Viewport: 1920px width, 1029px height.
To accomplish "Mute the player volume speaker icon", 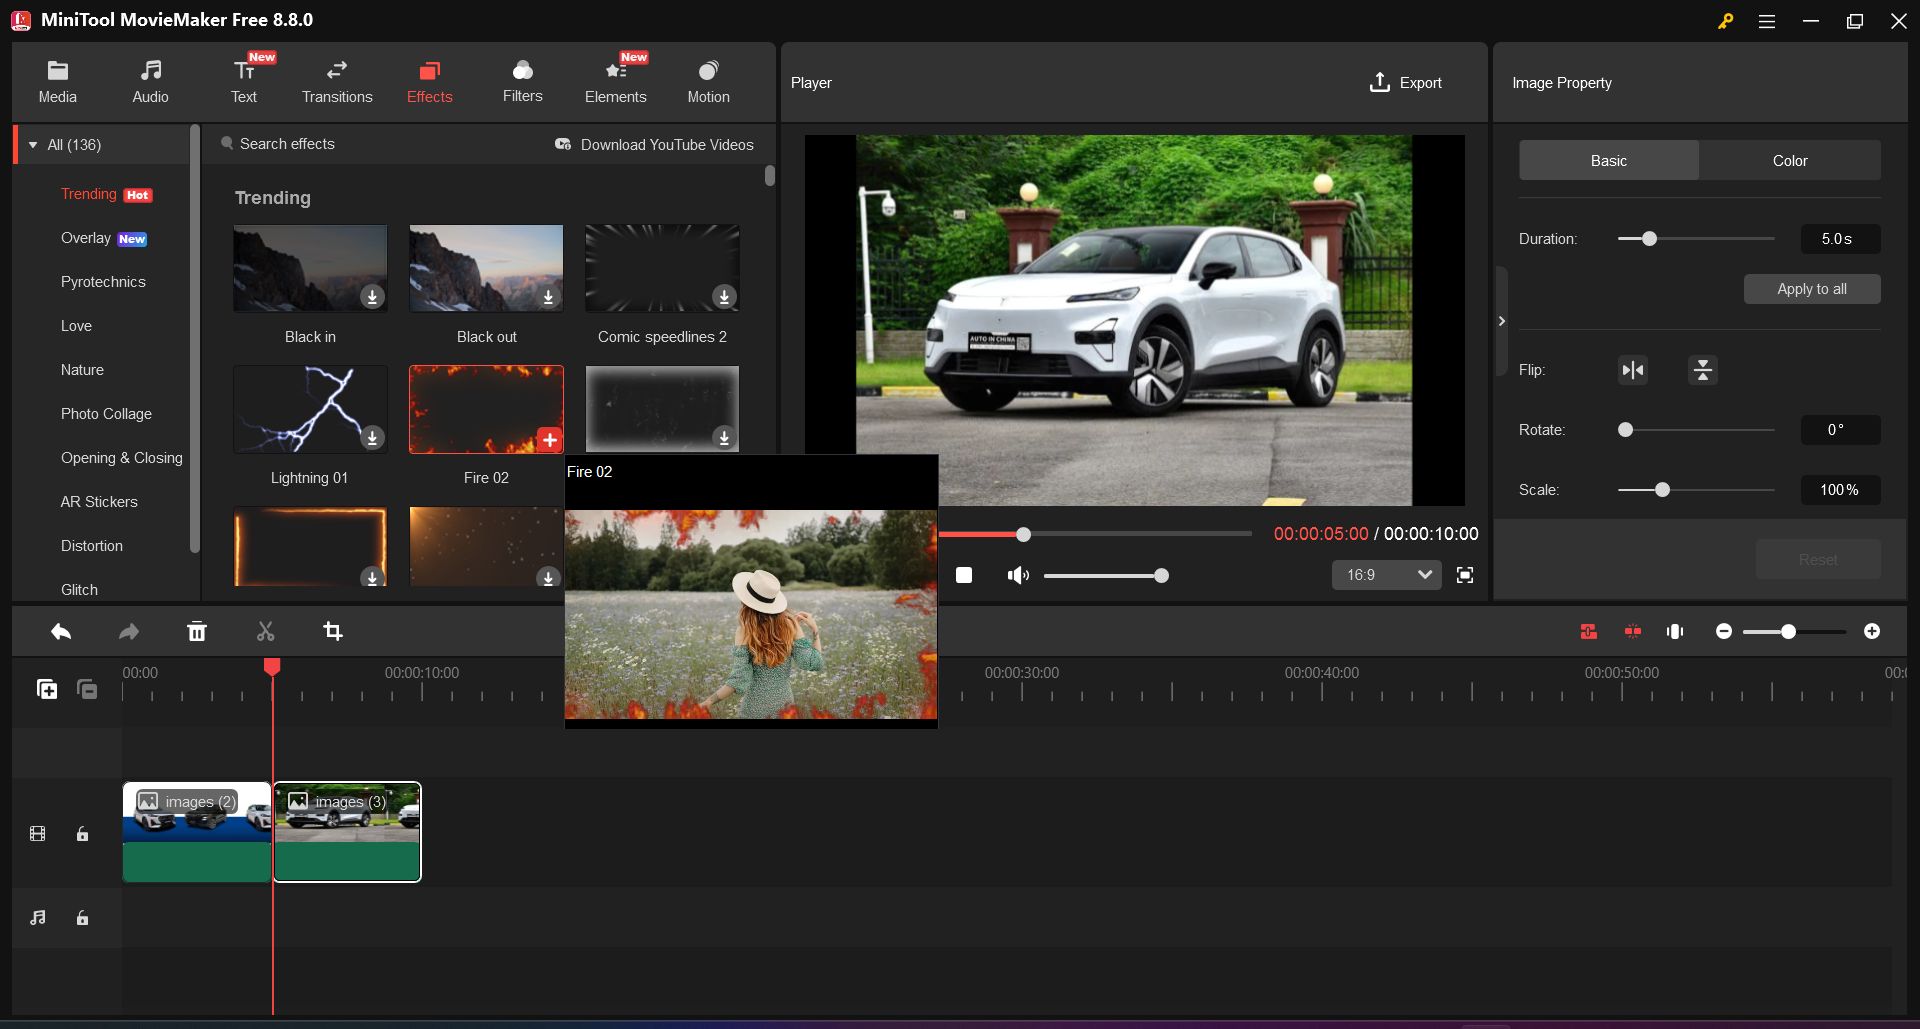I will tap(1018, 575).
